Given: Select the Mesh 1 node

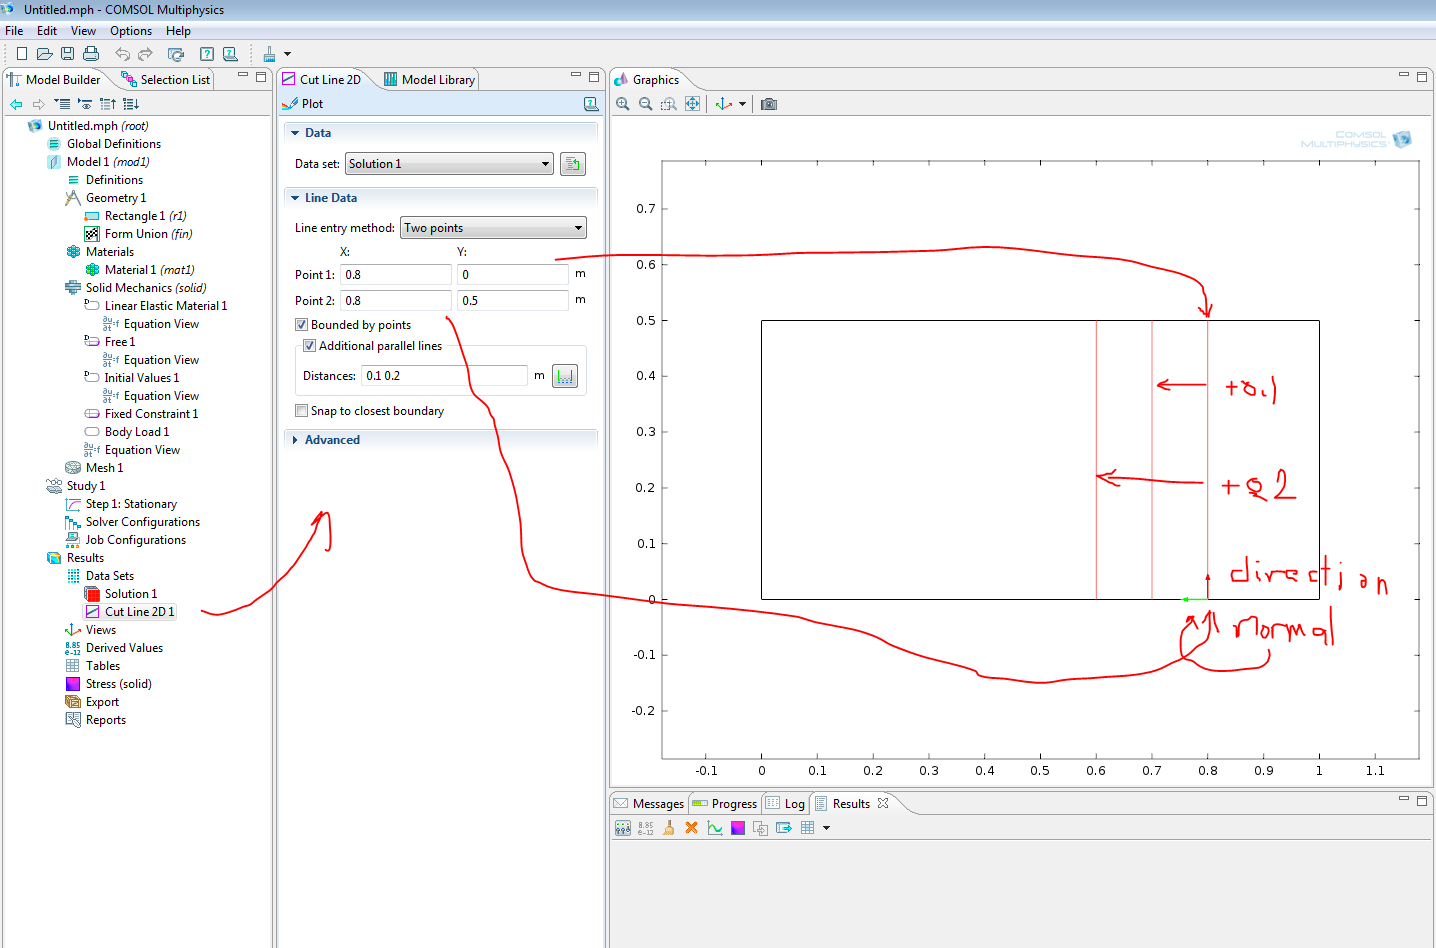Looking at the screenshot, I should click(x=104, y=468).
